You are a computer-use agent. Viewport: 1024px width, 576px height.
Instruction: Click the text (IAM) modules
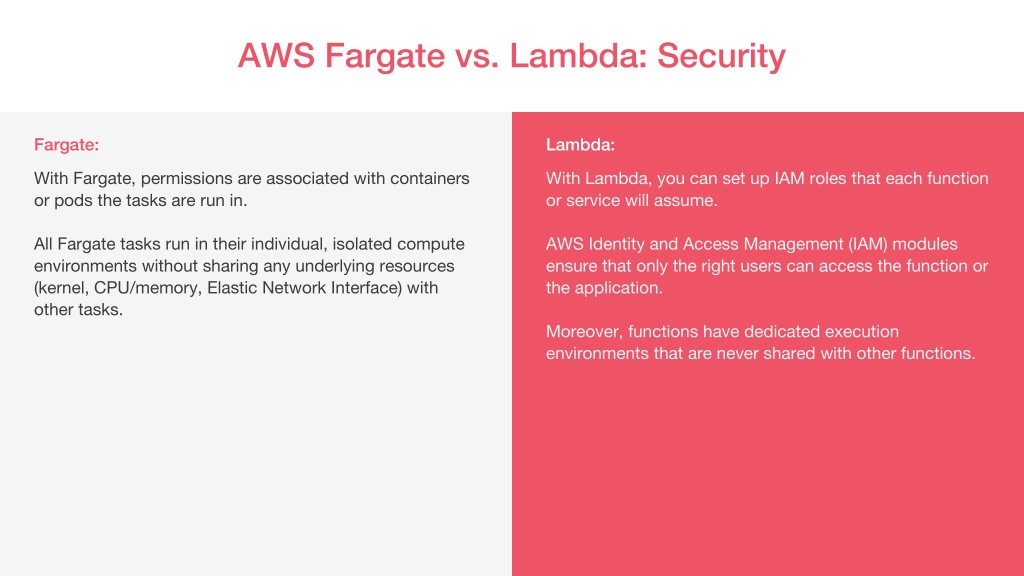click(x=903, y=244)
